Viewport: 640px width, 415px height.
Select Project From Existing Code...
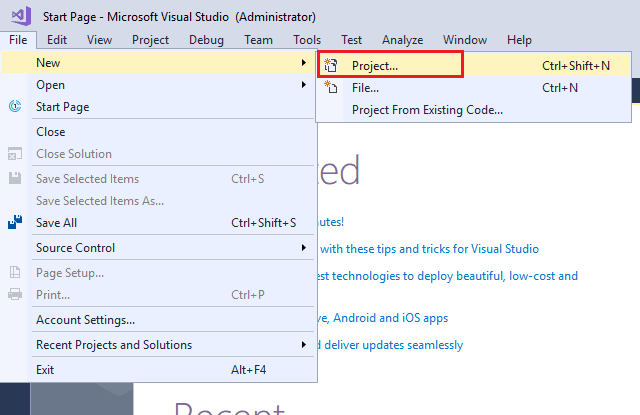click(473, 109)
